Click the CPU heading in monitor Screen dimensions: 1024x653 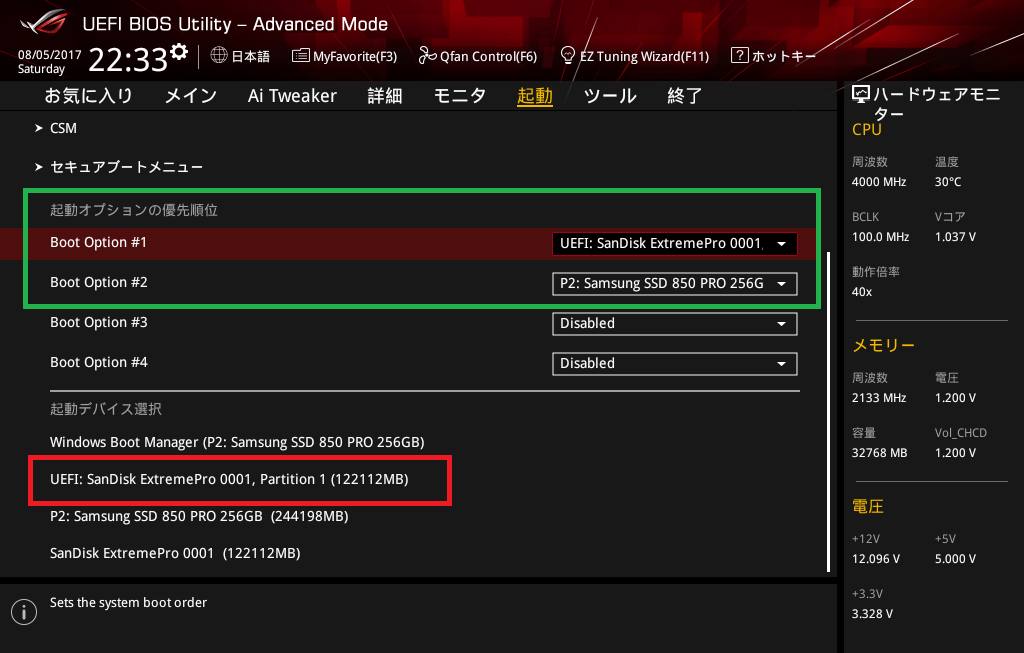(867, 130)
